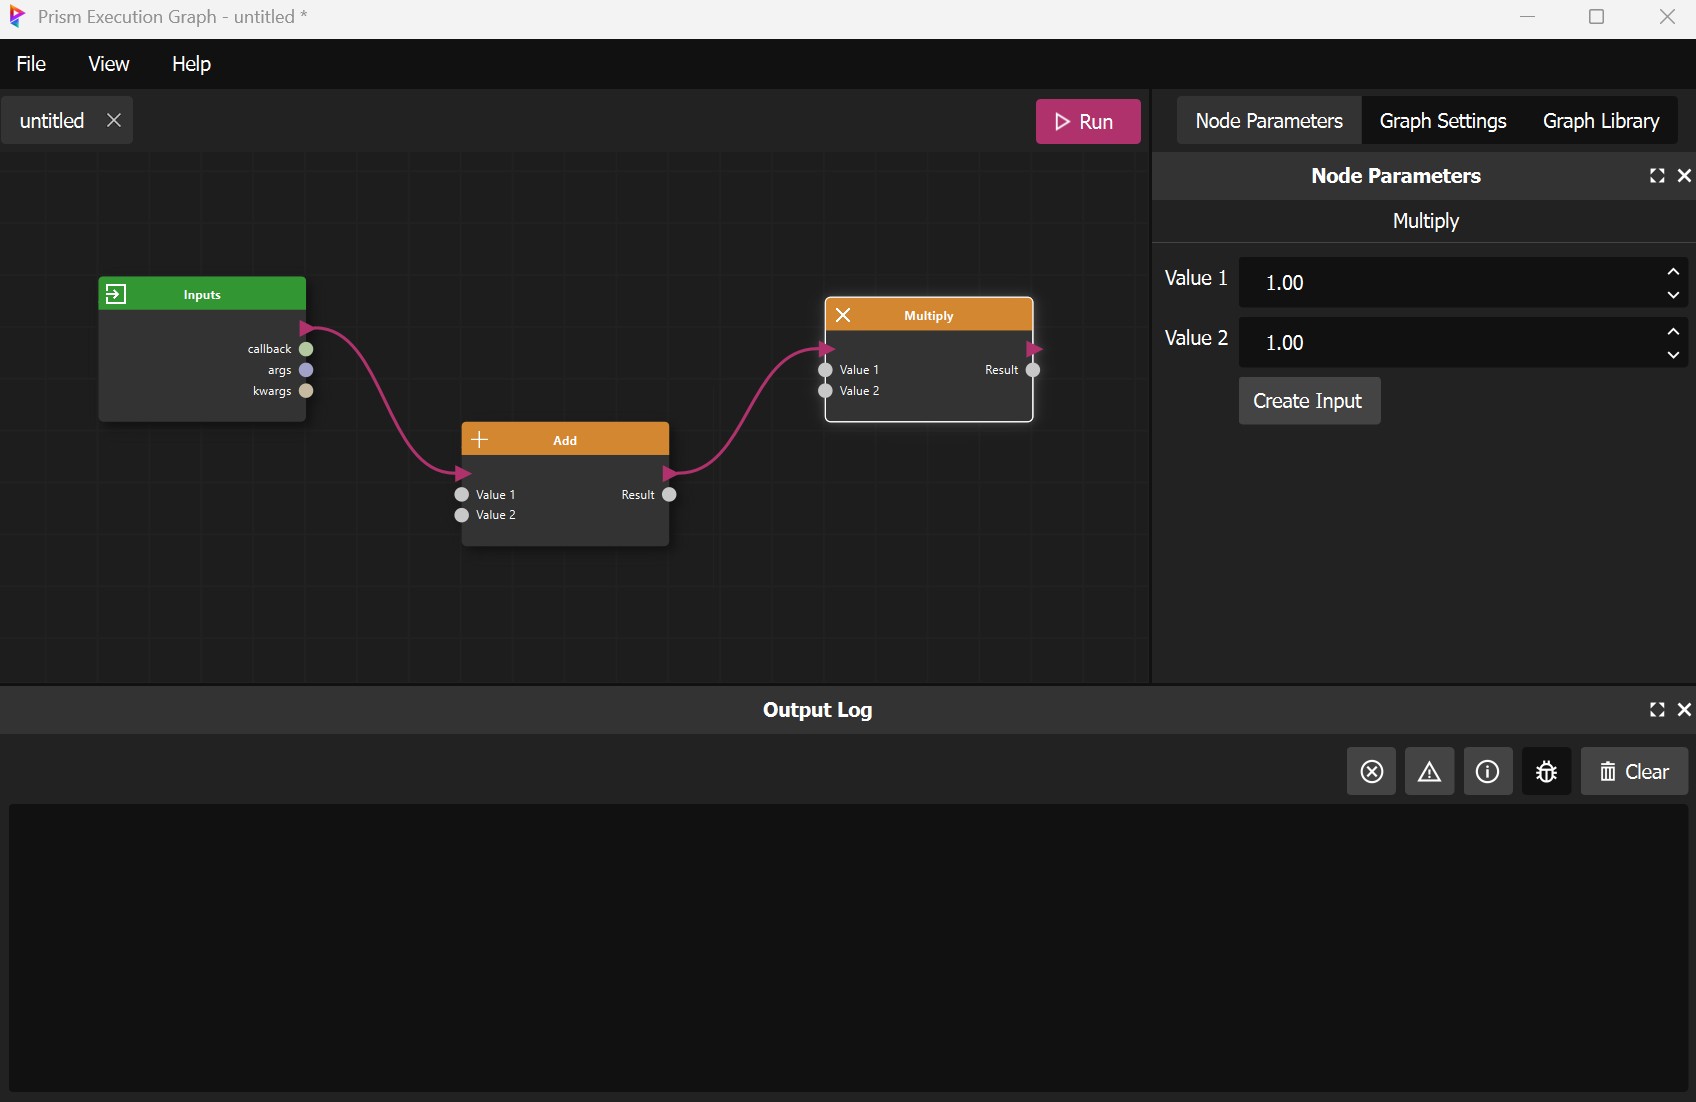Toggle the debug bug filter icon

(1546, 772)
